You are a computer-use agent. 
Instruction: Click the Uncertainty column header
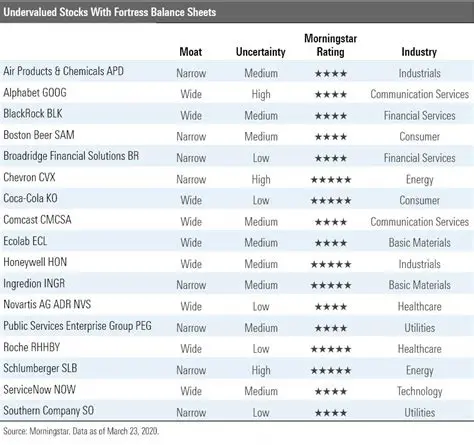point(261,52)
